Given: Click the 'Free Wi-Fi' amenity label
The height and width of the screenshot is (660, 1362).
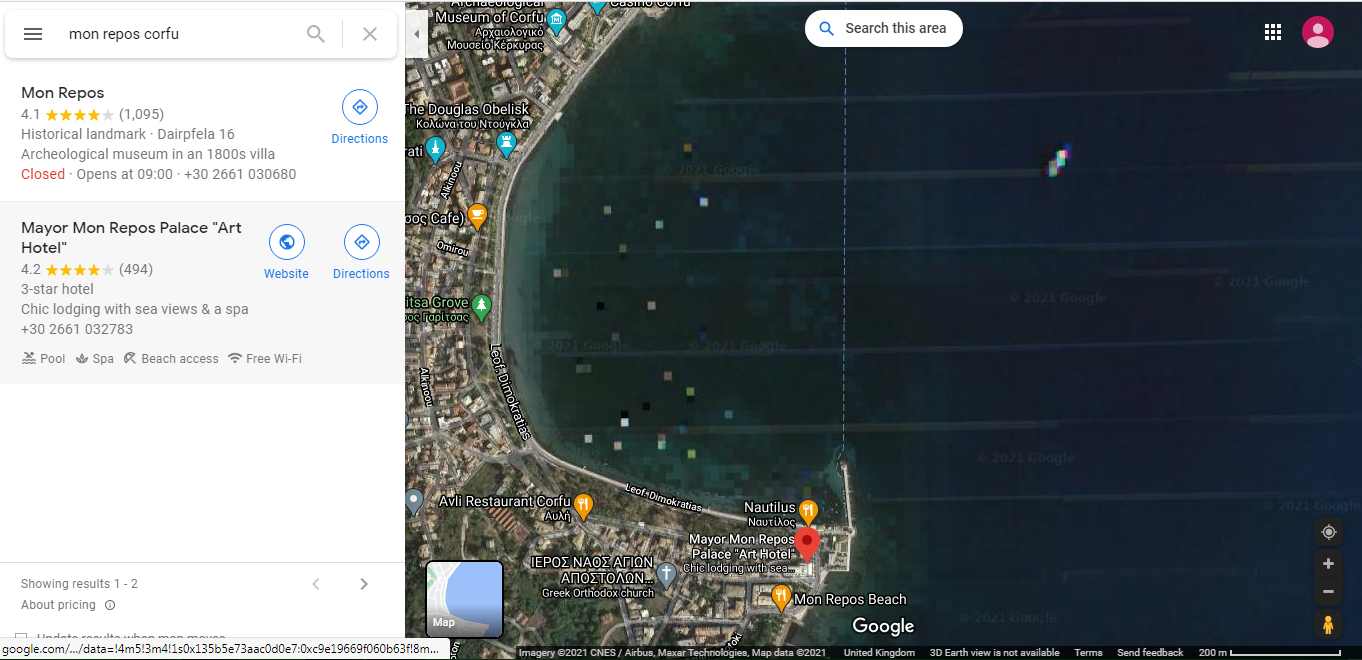Looking at the screenshot, I should click(x=274, y=359).
